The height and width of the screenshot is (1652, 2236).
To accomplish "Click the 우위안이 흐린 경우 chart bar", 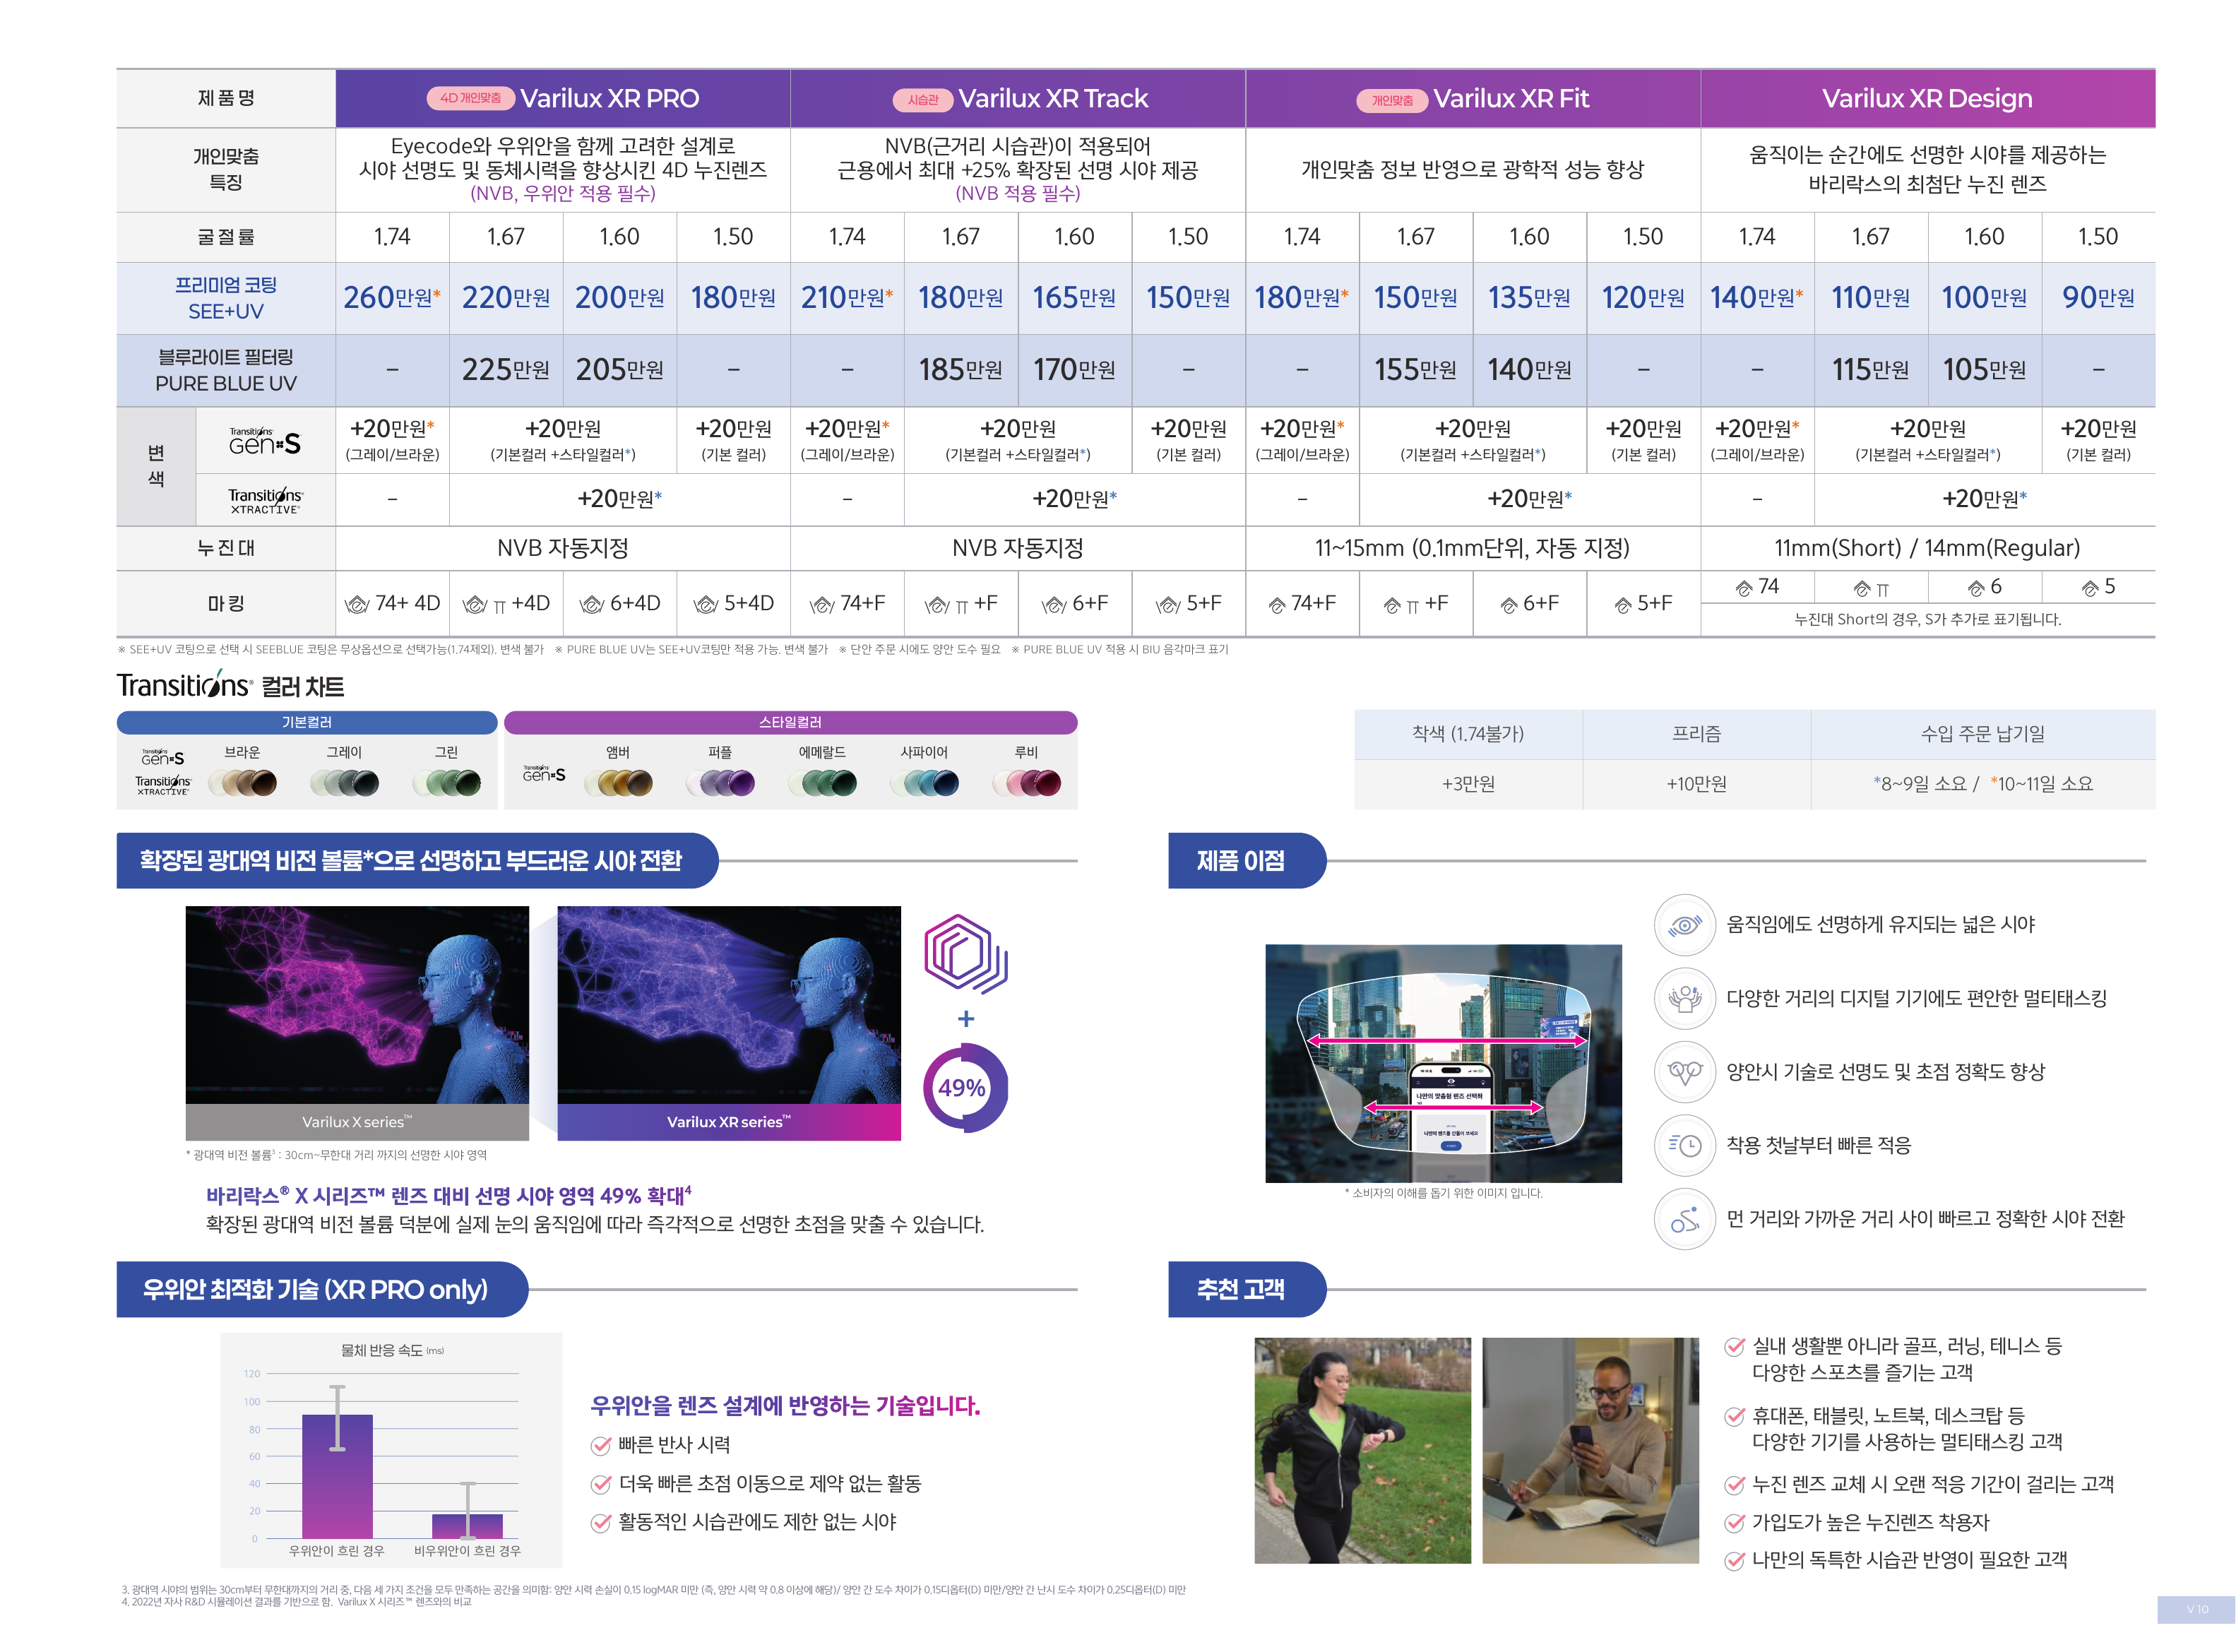I will (x=337, y=1476).
